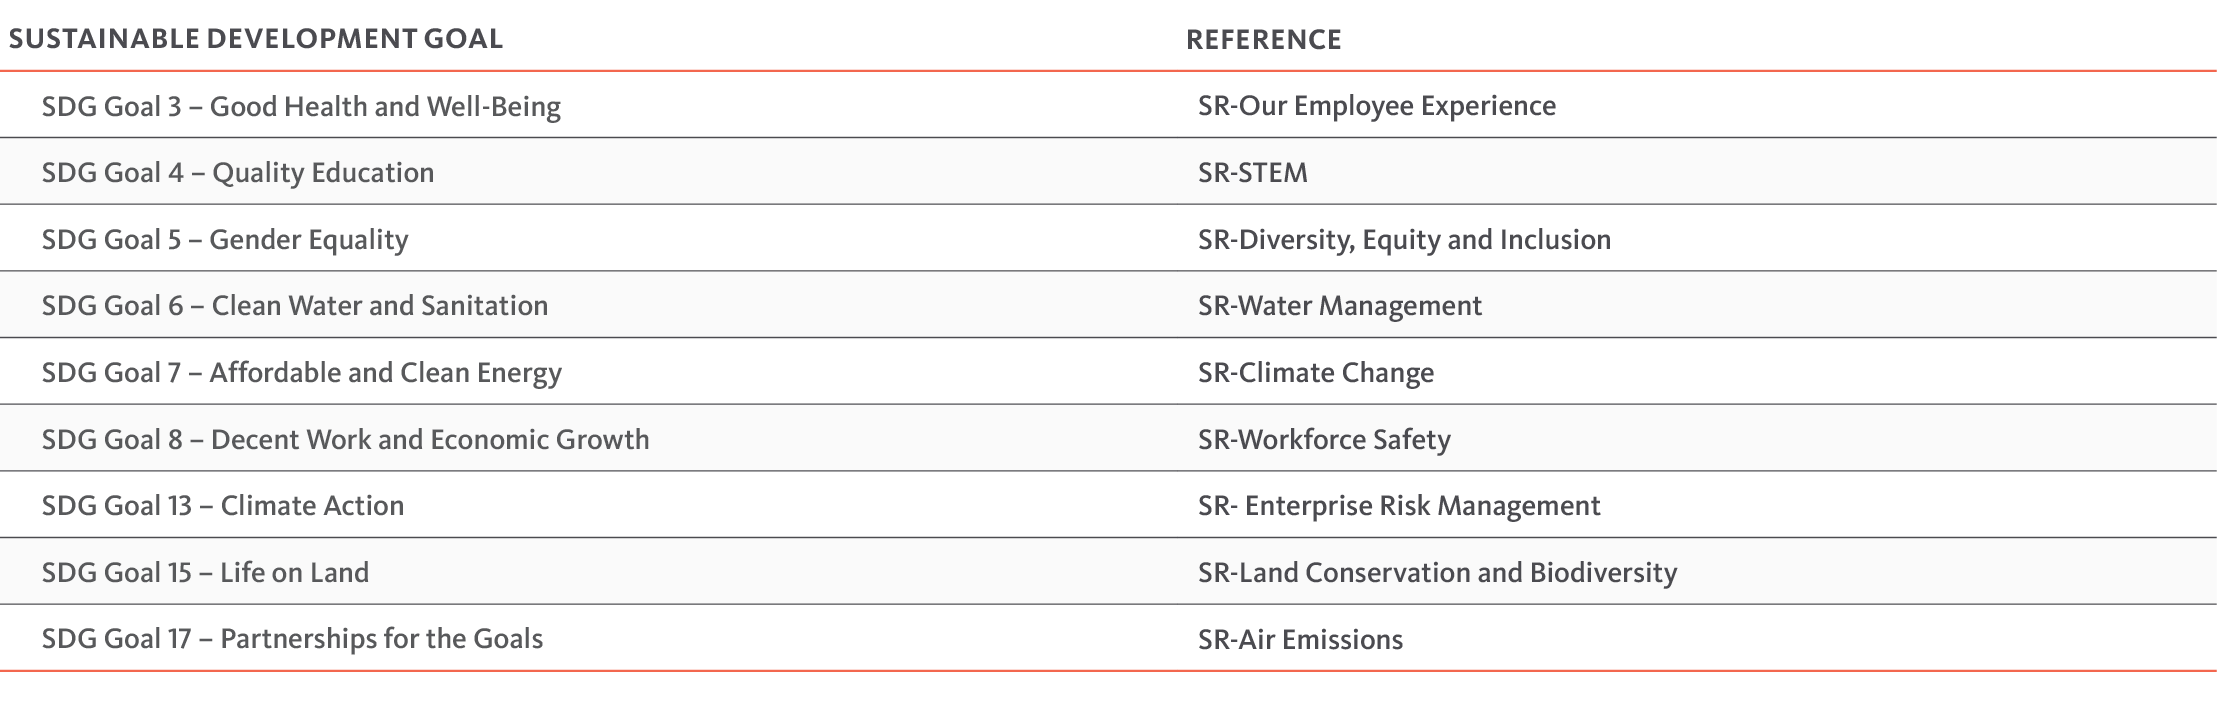Click SDG Goal 6 Clean Water and Sanitation
The width and height of the screenshot is (2217, 717).
click(295, 306)
